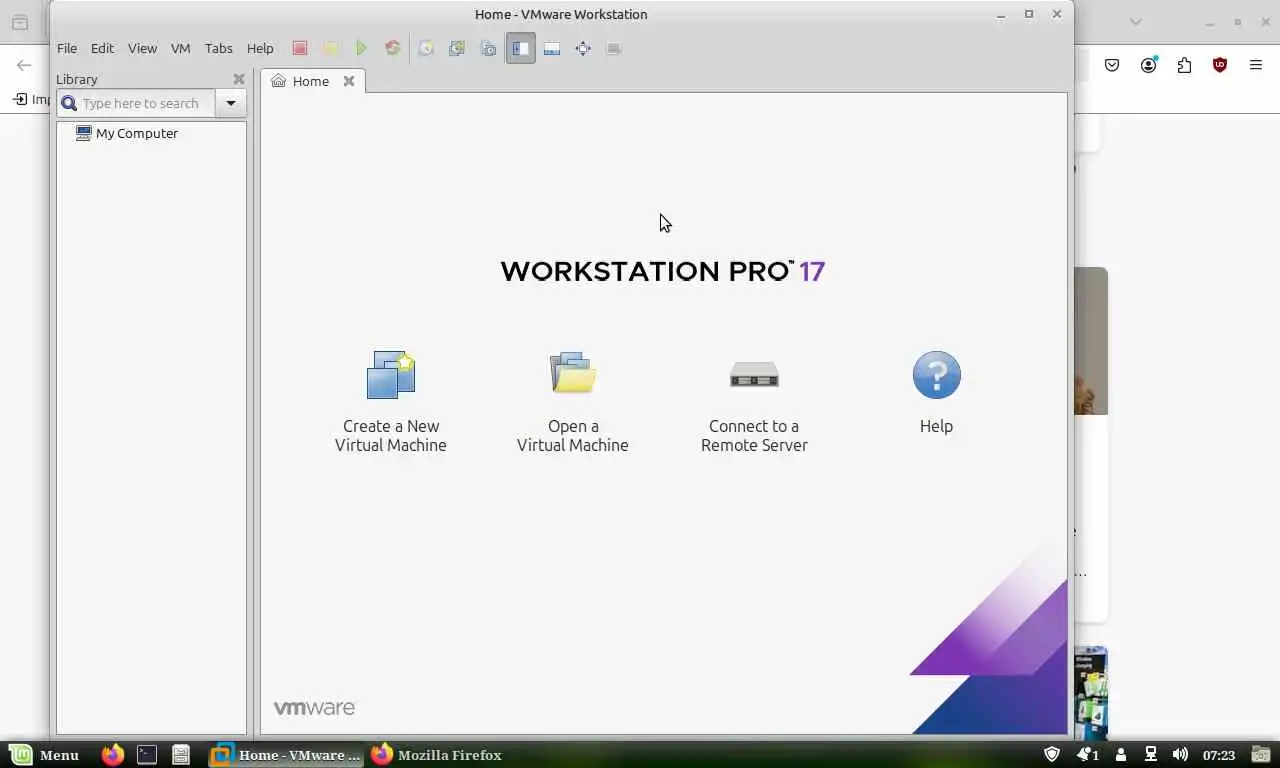
Task: Select the Home tab
Action: [x=311, y=81]
